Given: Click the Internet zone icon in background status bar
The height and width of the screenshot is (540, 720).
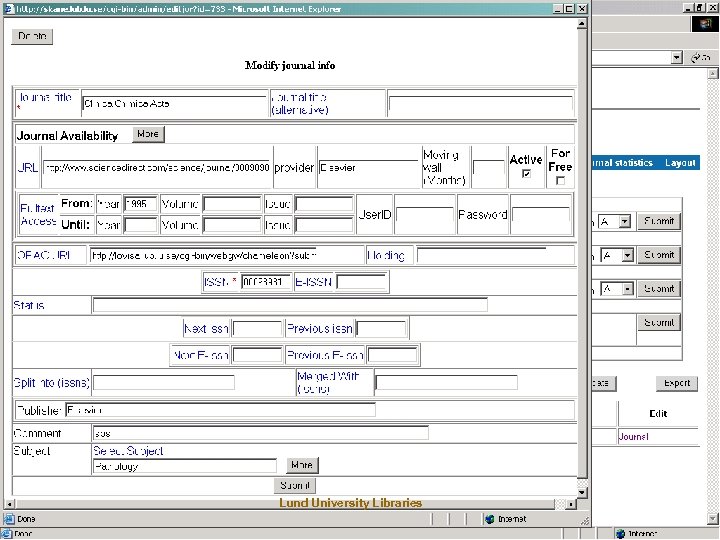Looking at the screenshot, I should pyautogui.click(x=620, y=534).
